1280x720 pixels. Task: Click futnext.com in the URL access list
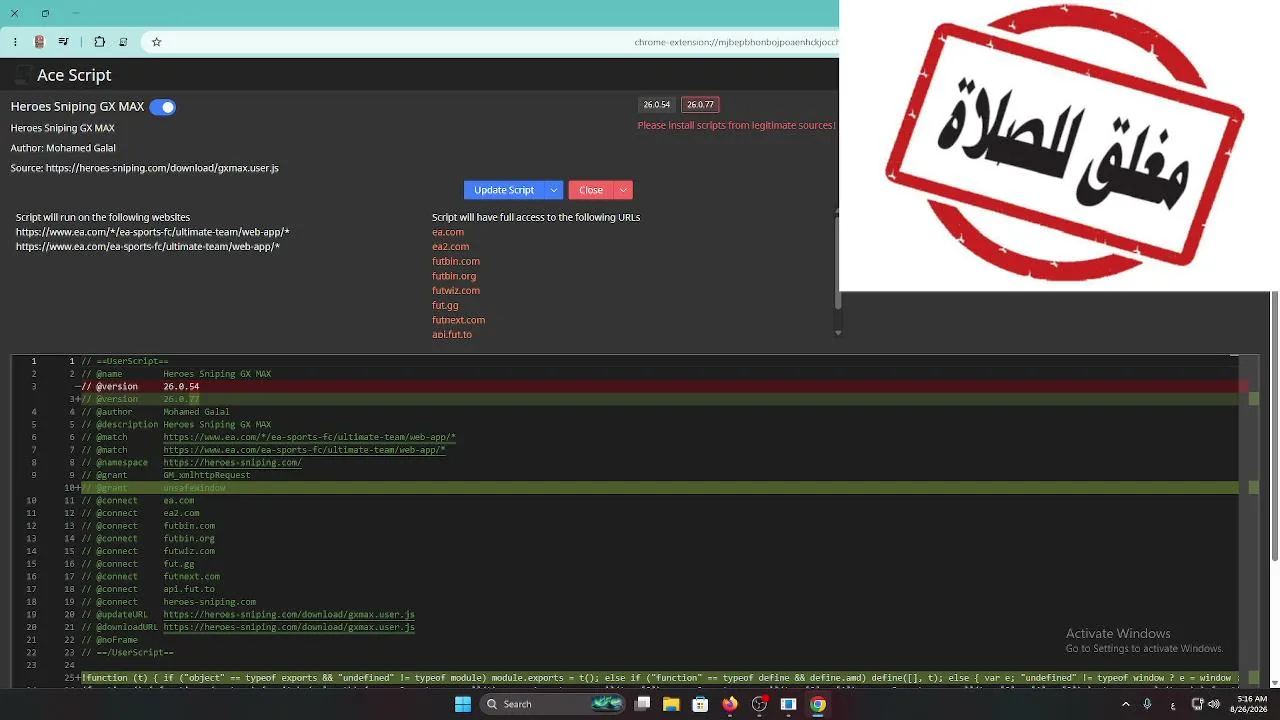coord(459,320)
